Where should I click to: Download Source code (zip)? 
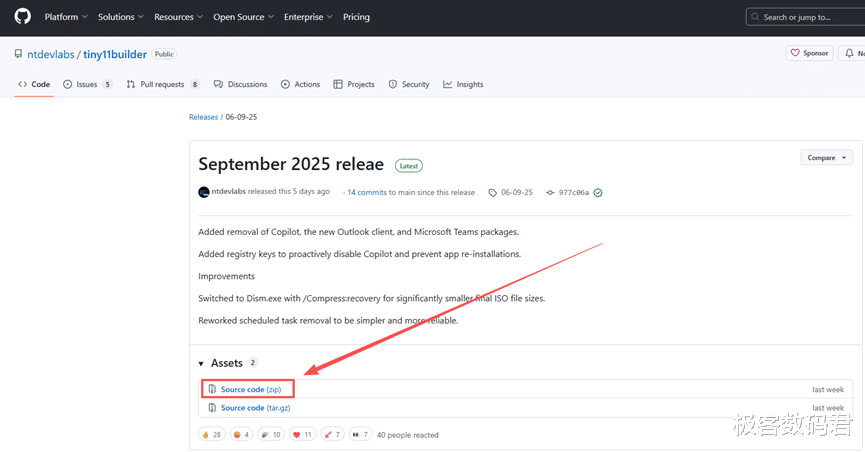point(251,390)
